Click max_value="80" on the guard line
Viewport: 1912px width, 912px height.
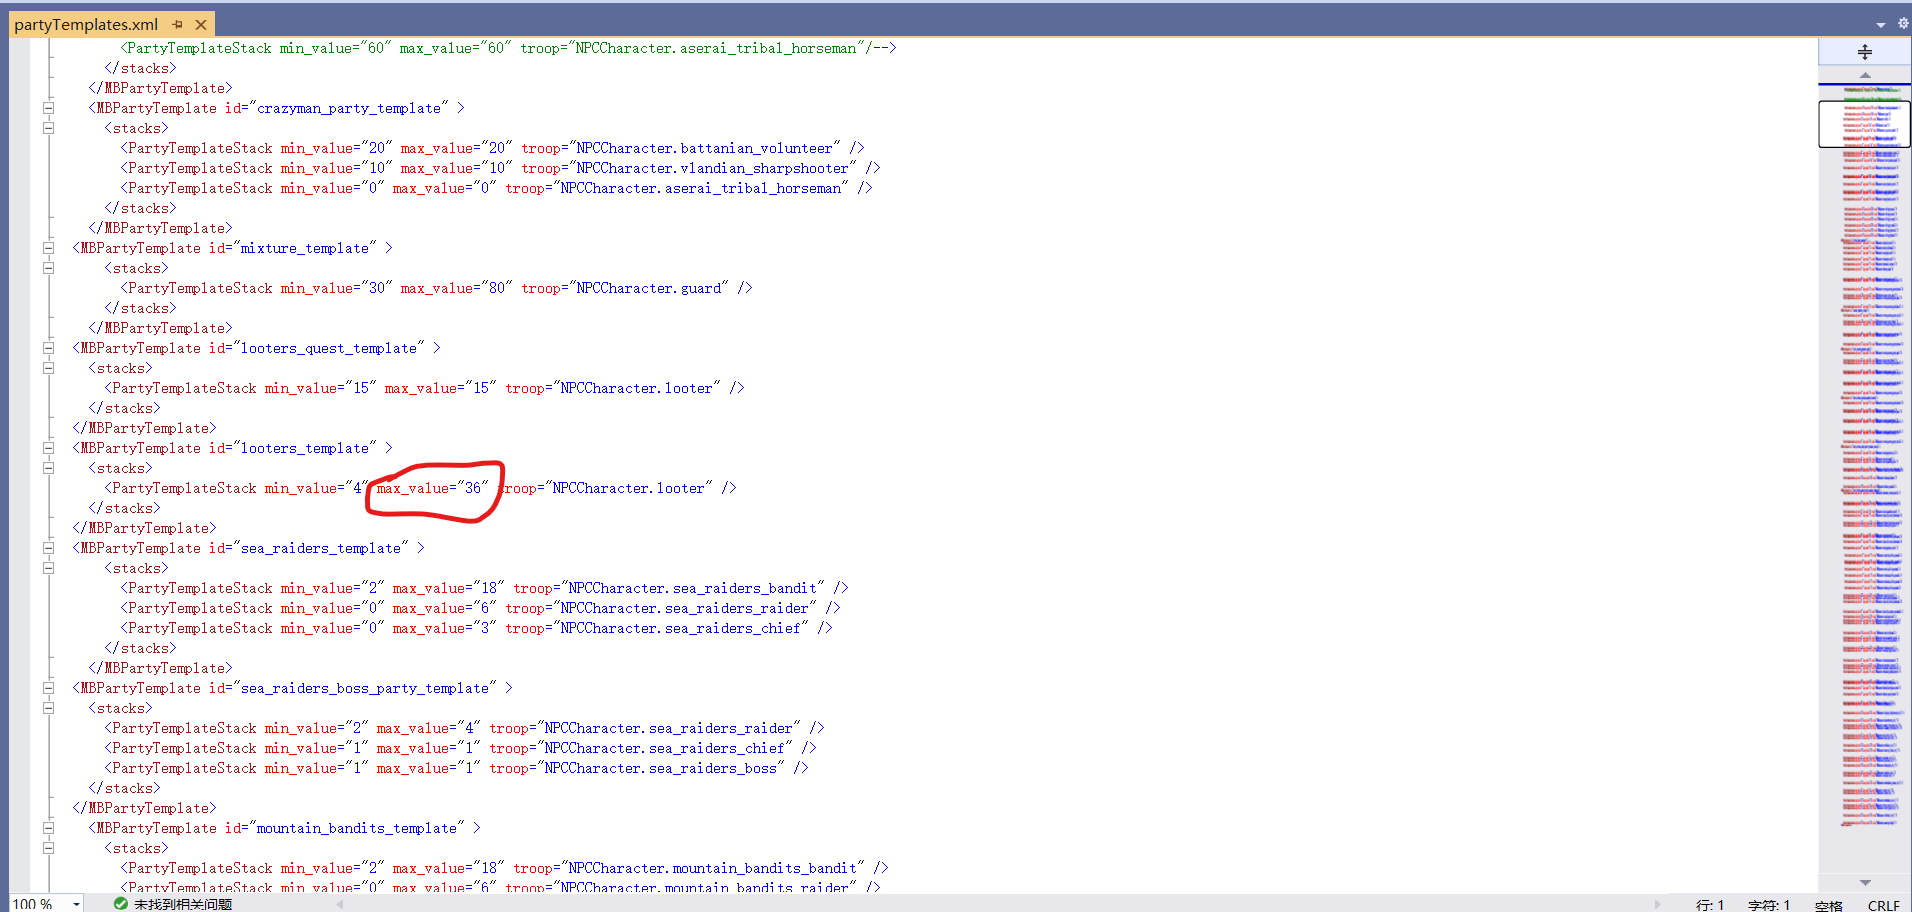(x=457, y=288)
